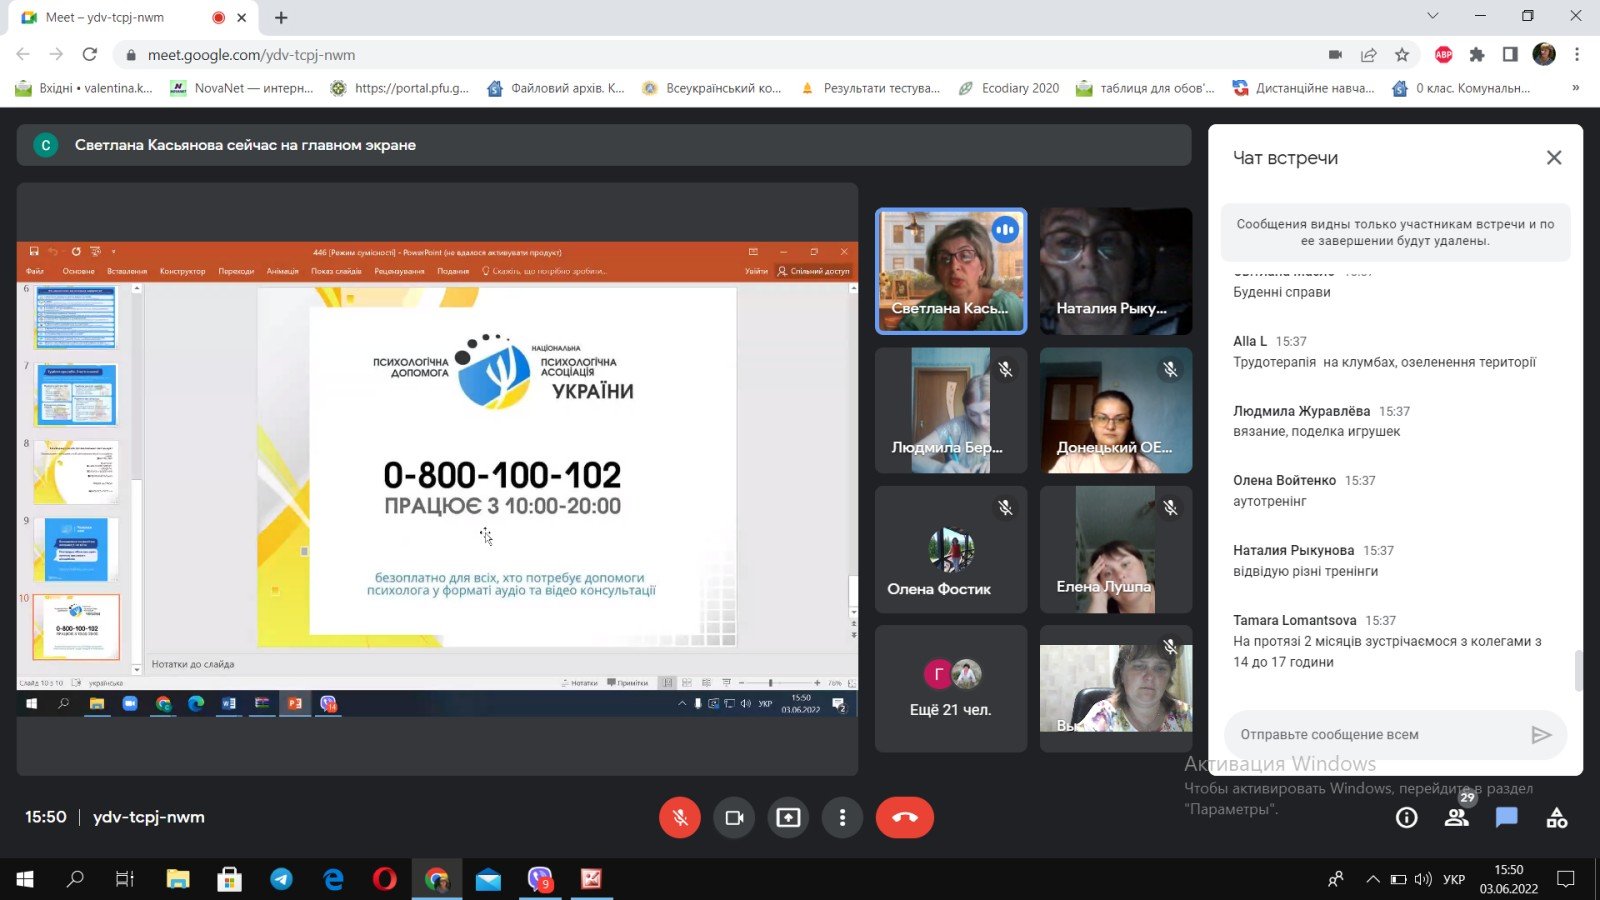
Task: Open the Chrome profile avatar
Action: pos(1544,55)
